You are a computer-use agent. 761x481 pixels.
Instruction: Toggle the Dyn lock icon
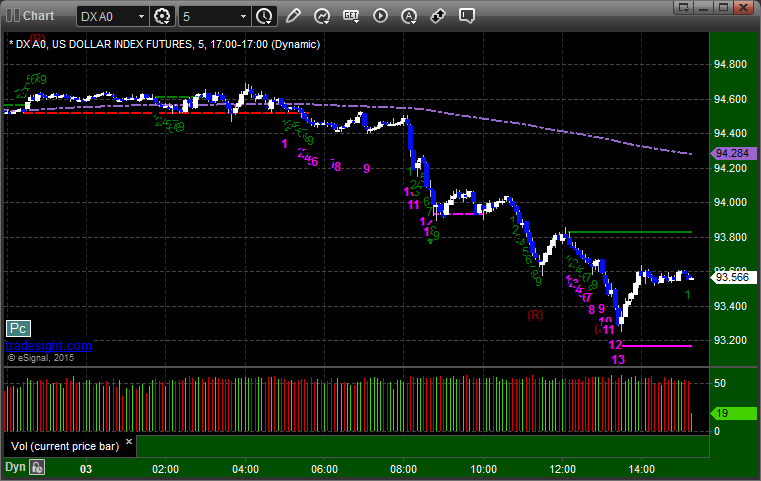pyautogui.click(x=37, y=467)
